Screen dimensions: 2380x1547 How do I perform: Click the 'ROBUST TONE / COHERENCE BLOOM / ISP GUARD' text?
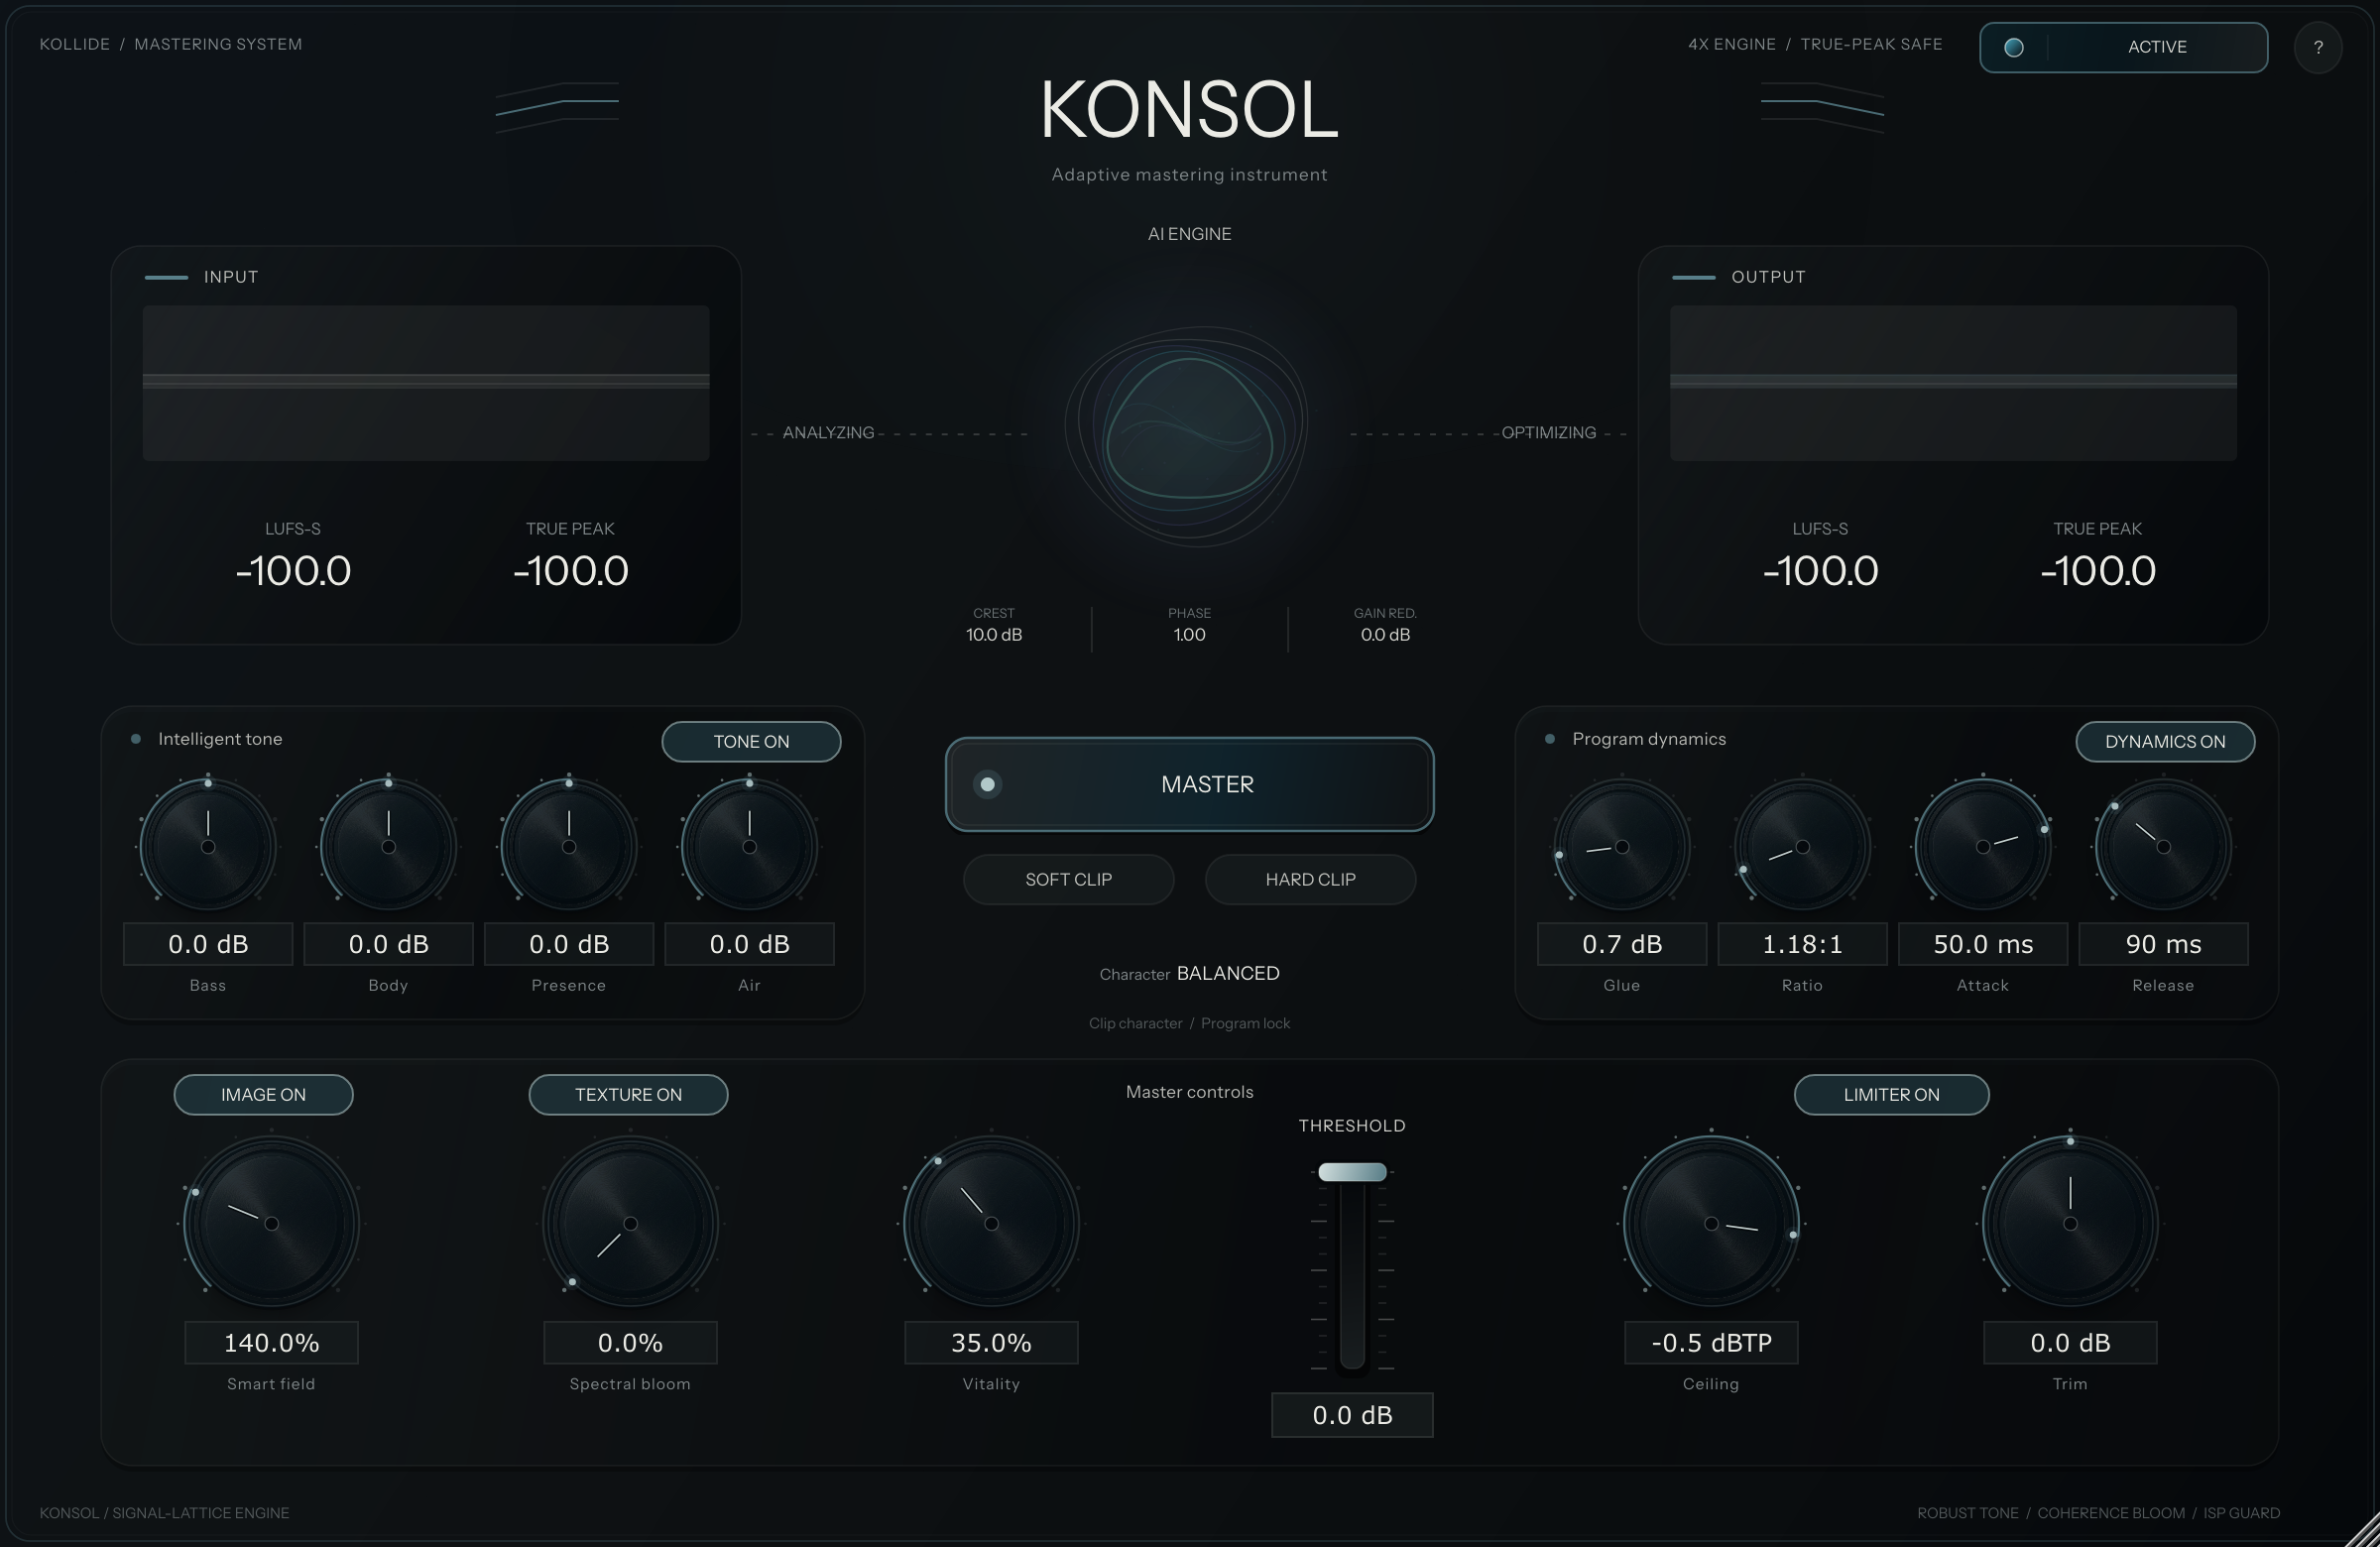2098,1513
